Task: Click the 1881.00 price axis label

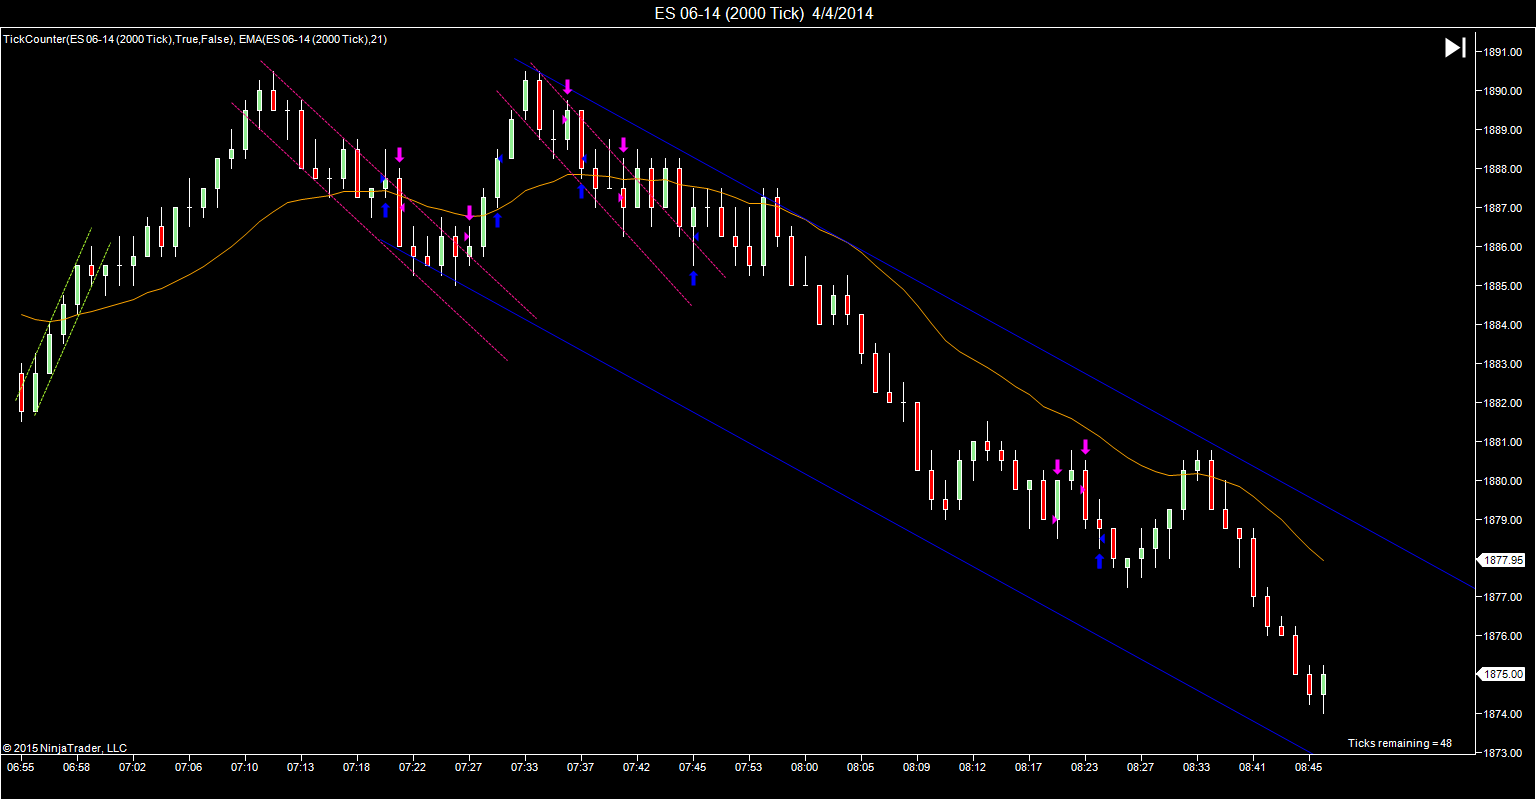Action: click(x=1502, y=442)
